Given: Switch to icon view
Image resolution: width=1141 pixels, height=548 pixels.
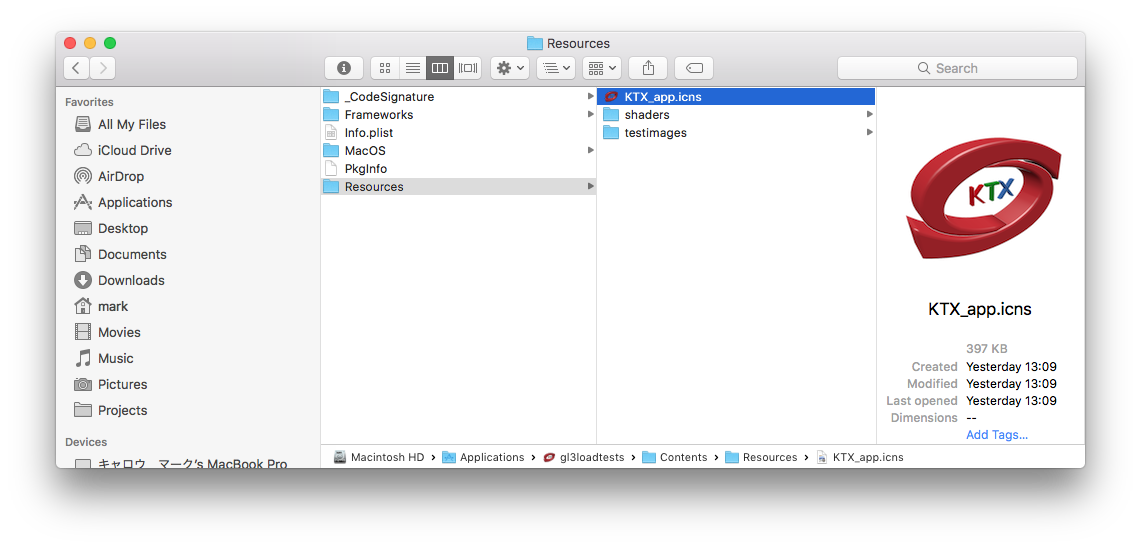Looking at the screenshot, I should coord(385,68).
